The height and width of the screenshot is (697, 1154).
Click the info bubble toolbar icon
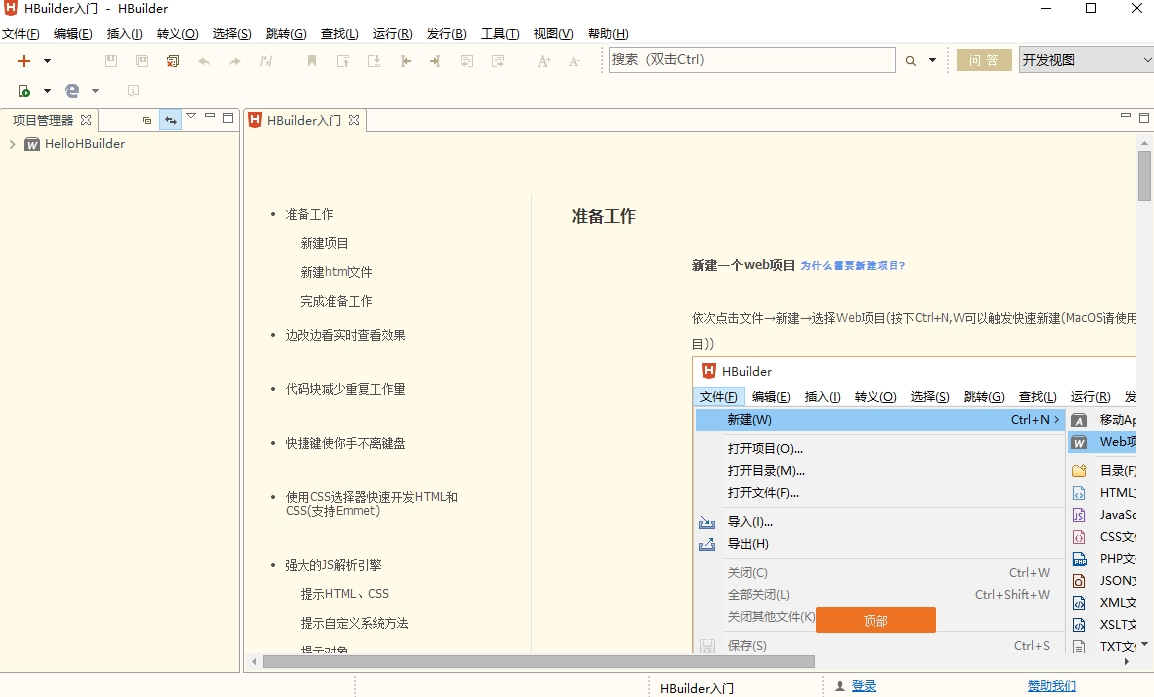click(x=133, y=91)
